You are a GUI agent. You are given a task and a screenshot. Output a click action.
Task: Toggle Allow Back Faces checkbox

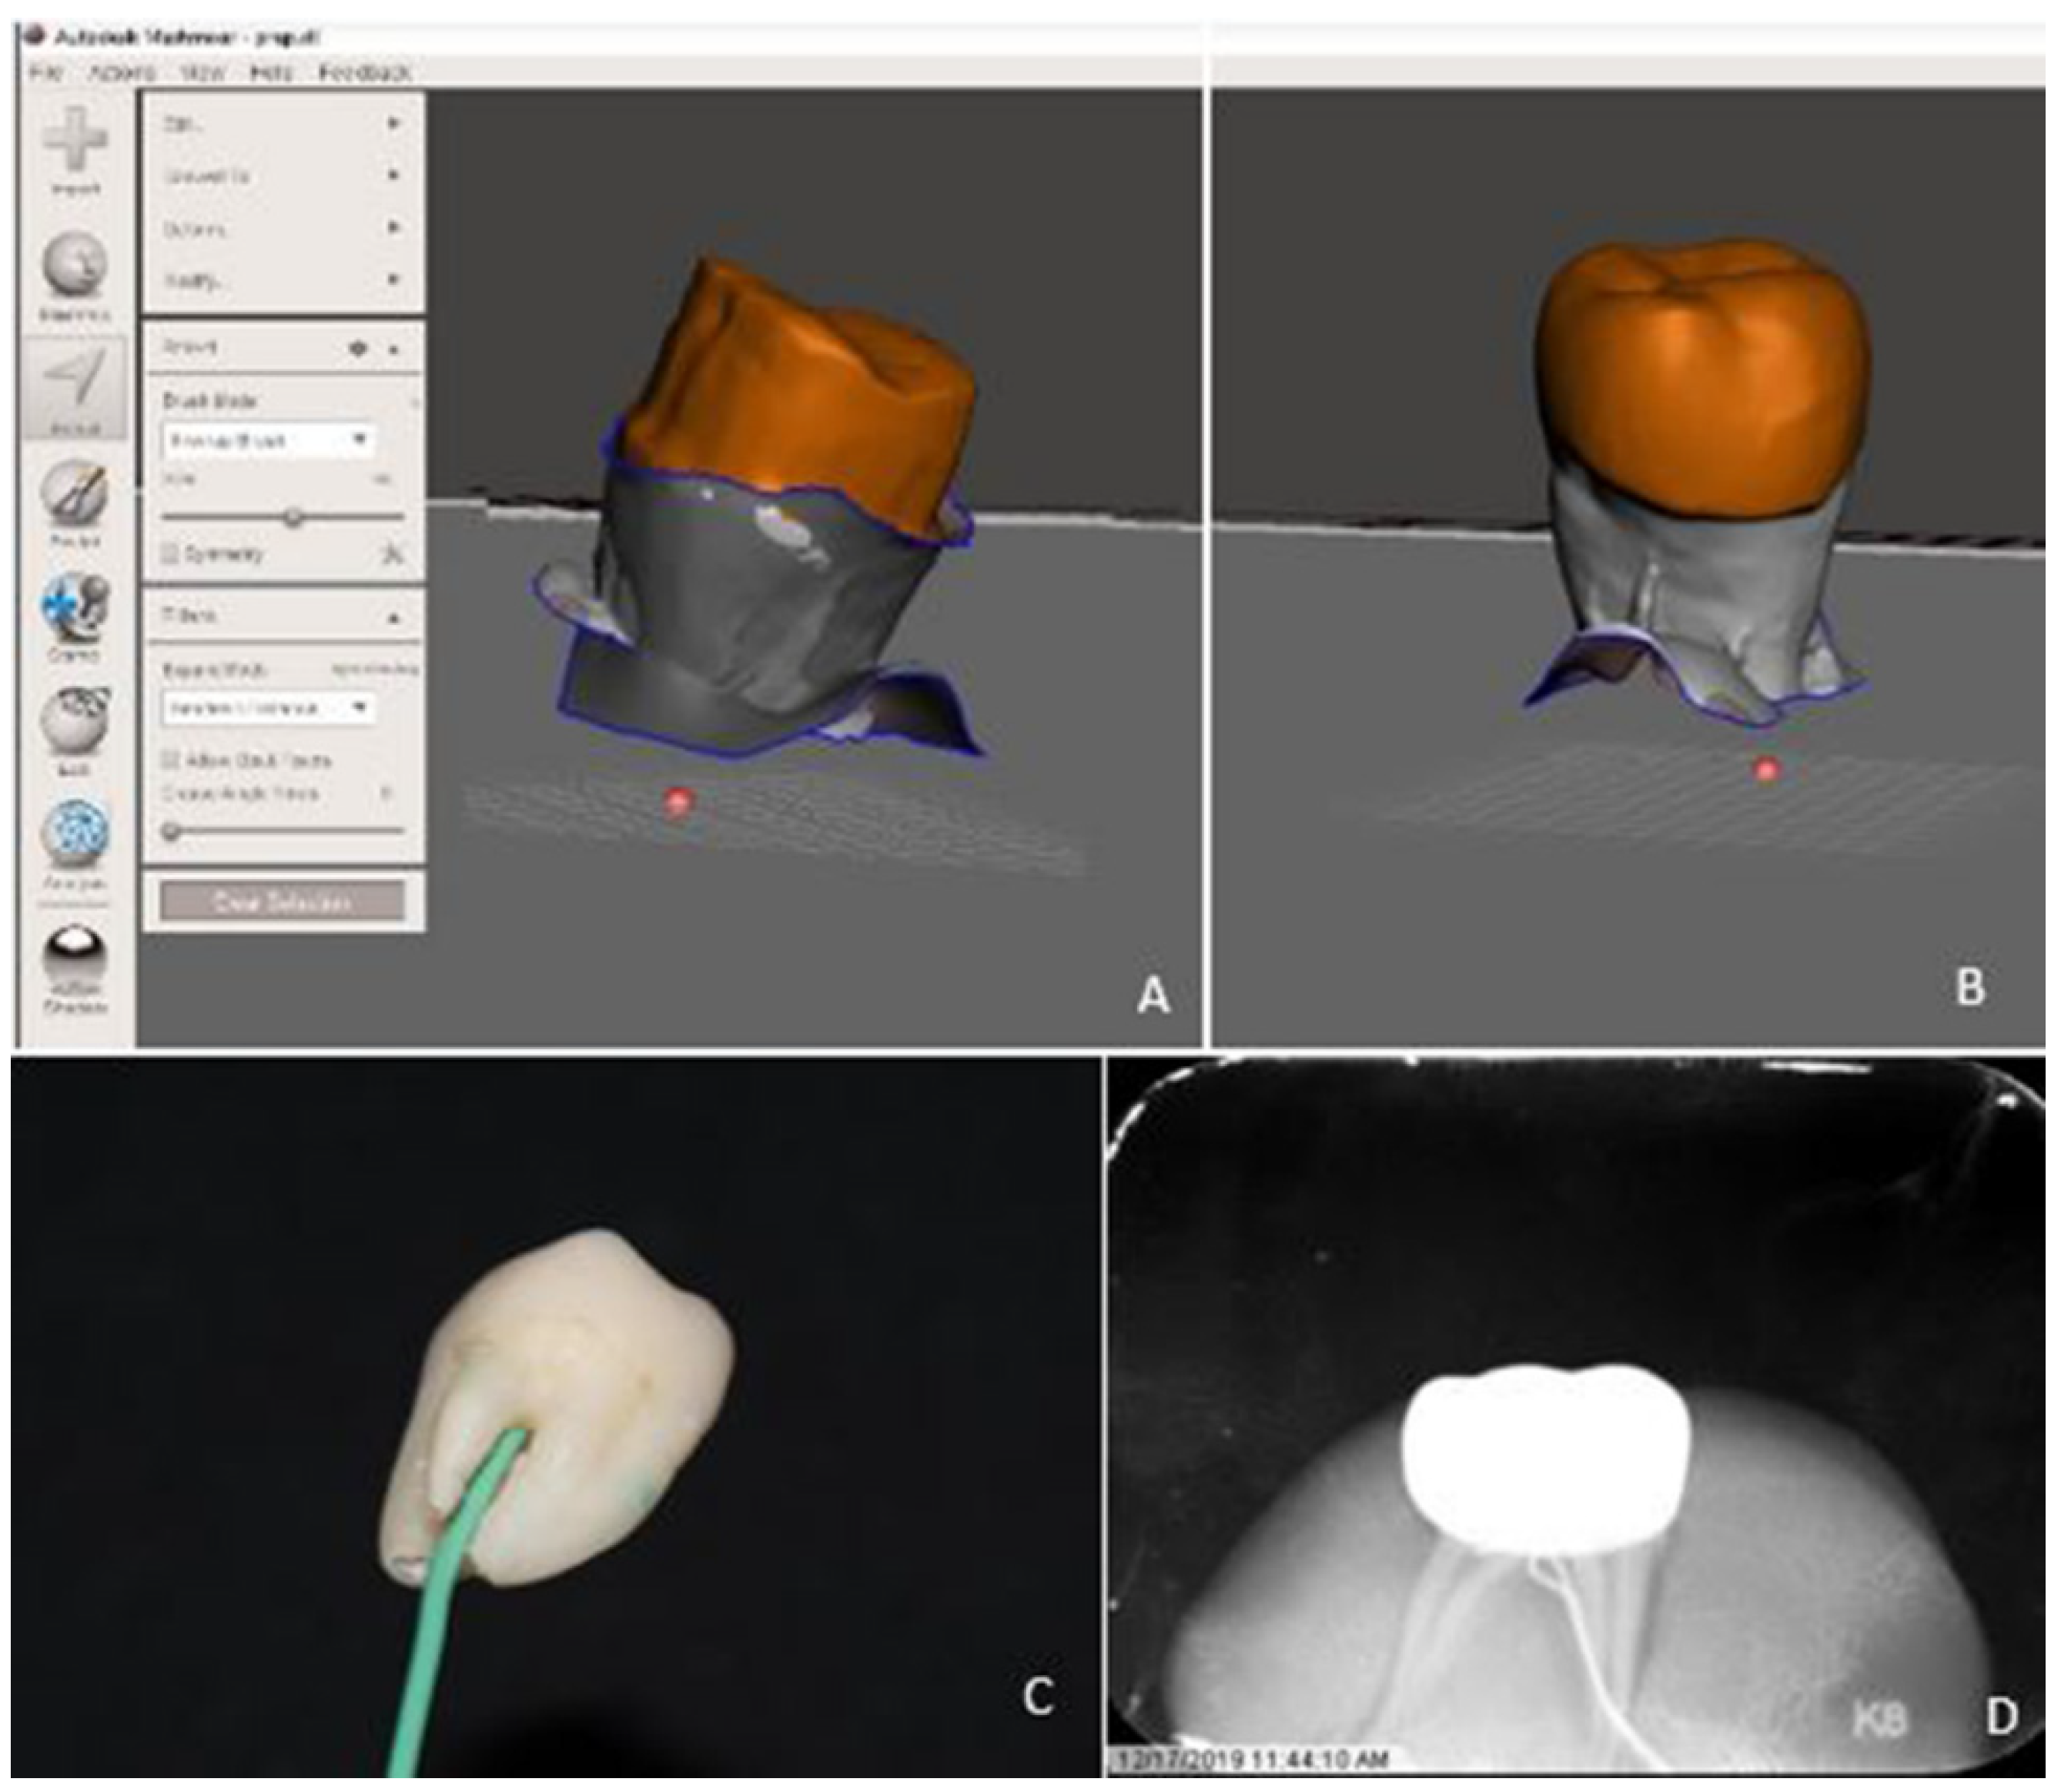point(171,760)
